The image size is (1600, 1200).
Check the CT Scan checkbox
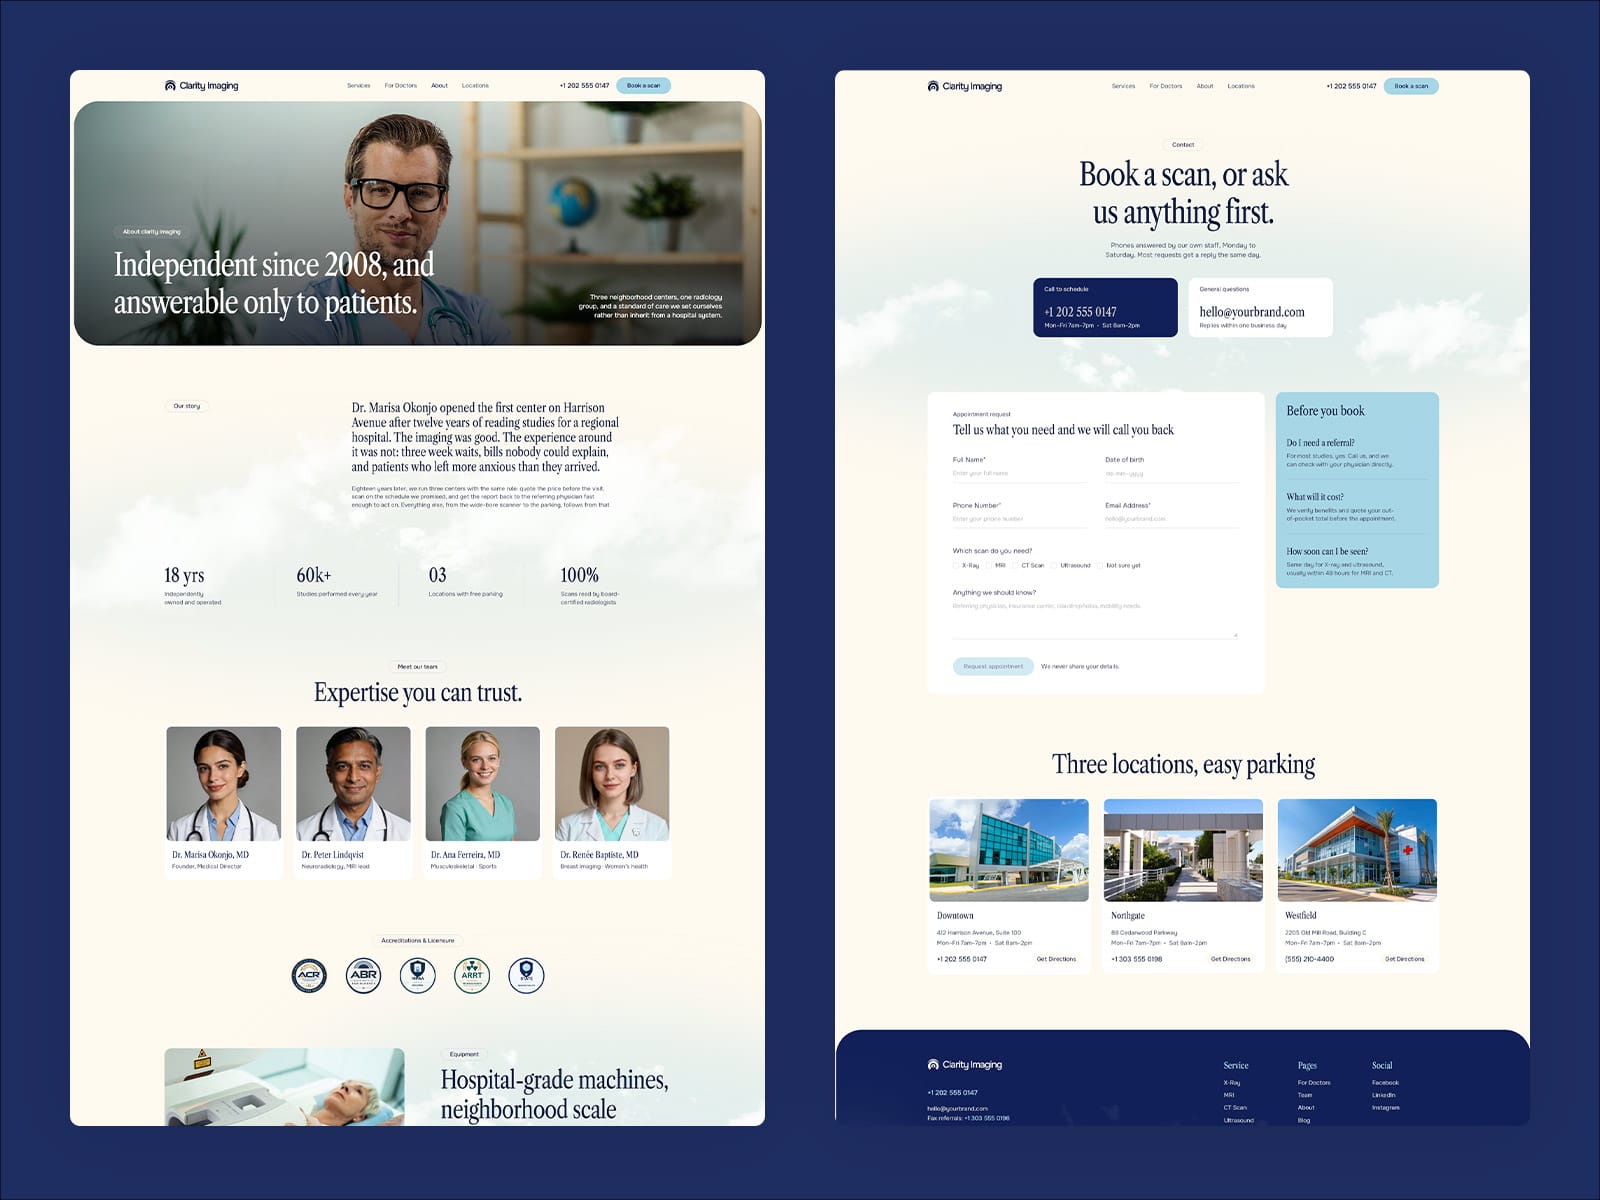coord(1015,566)
